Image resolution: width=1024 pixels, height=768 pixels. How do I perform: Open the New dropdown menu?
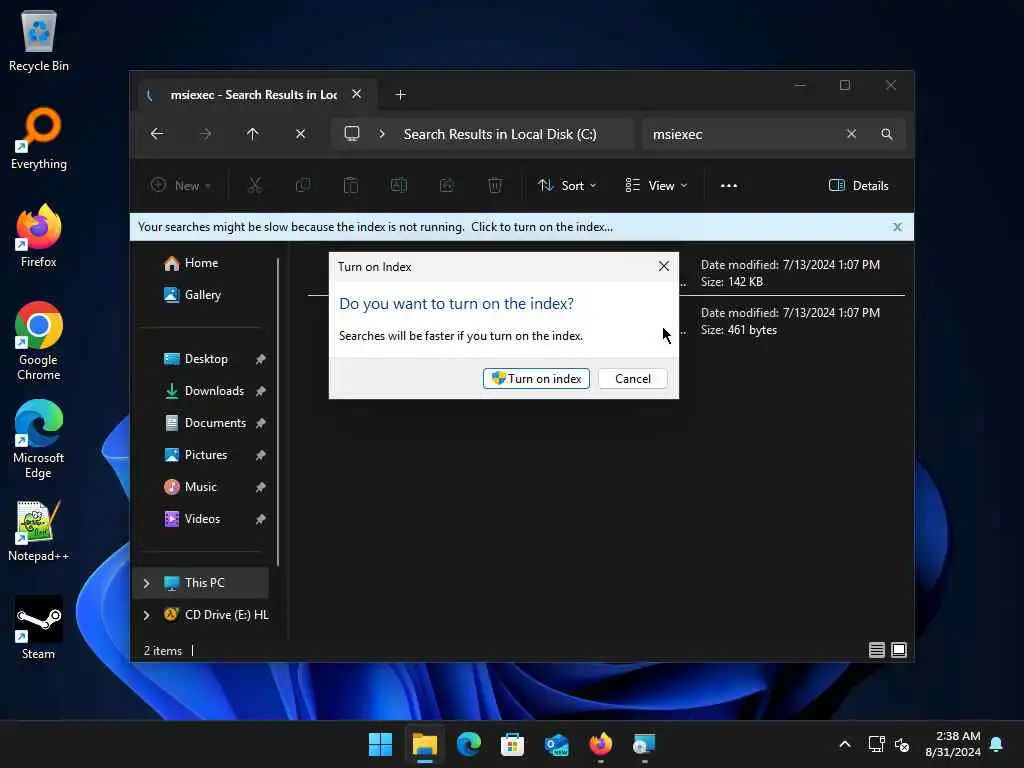click(x=181, y=185)
